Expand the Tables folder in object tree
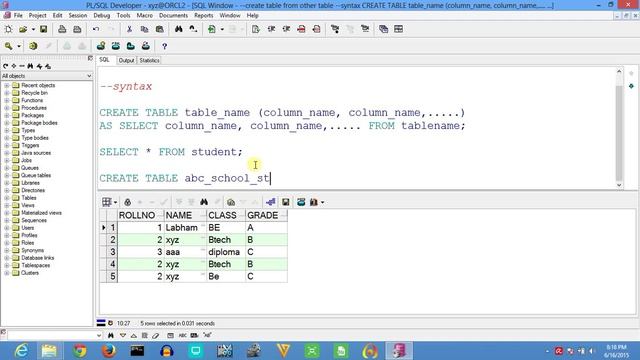The image size is (640, 360). click(x=7, y=198)
